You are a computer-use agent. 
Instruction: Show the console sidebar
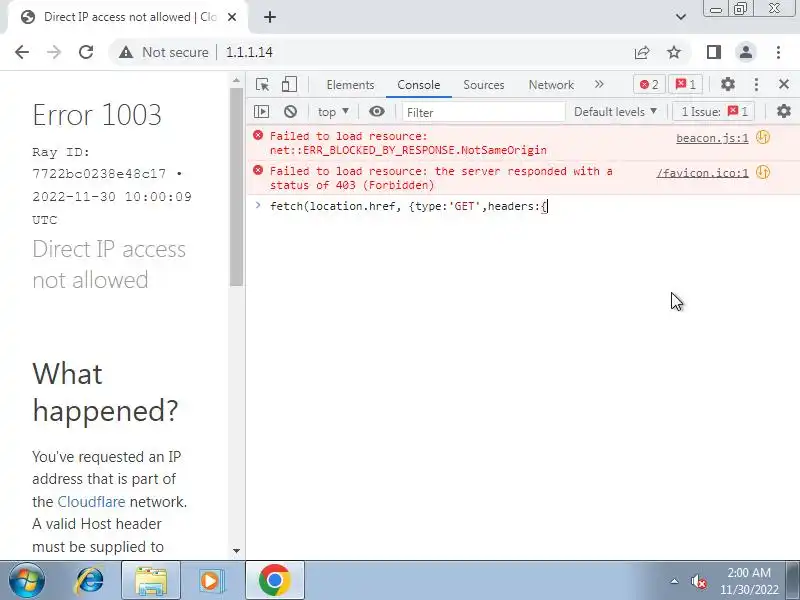(x=261, y=112)
